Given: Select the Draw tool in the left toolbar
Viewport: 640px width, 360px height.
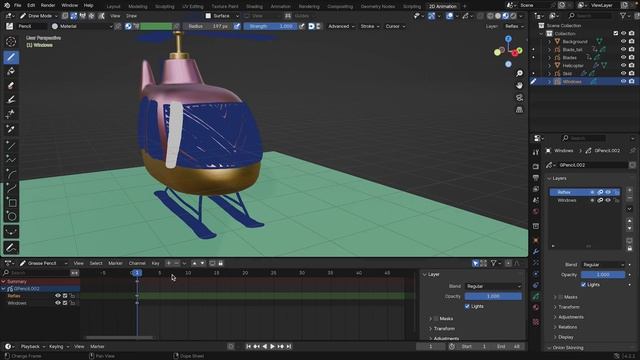Looking at the screenshot, I should [x=11, y=57].
